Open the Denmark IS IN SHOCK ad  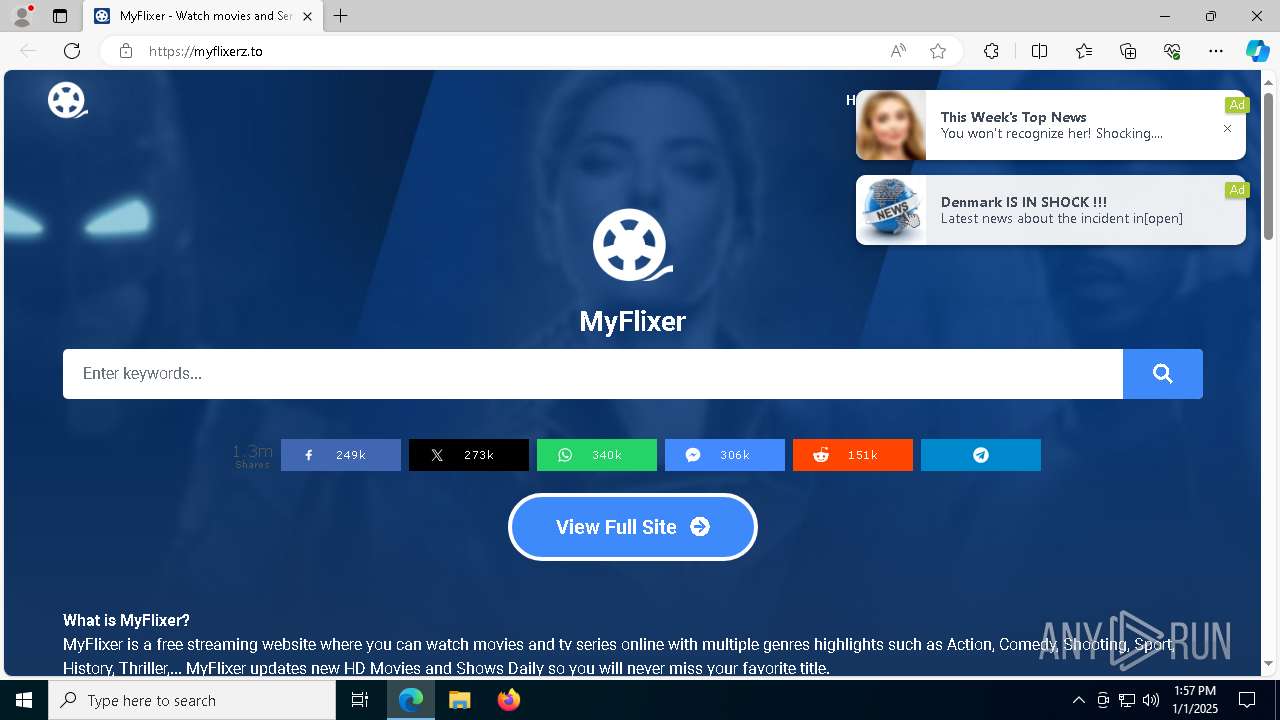pos(1051,210)
